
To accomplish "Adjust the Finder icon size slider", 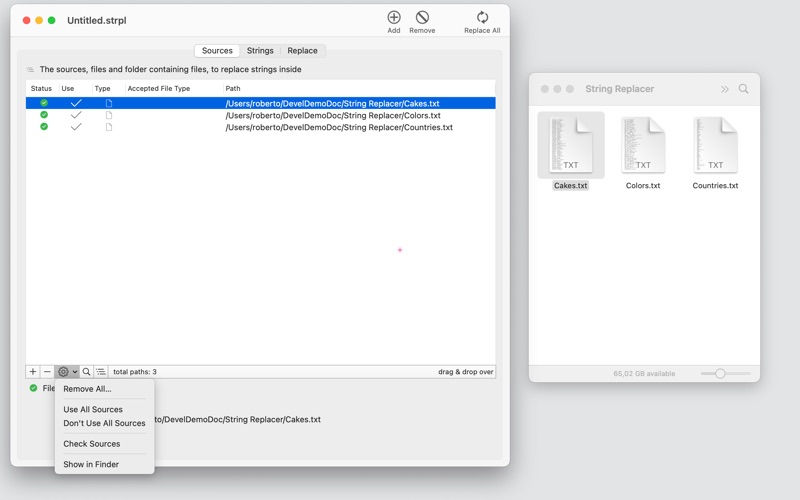I will 720,373.
